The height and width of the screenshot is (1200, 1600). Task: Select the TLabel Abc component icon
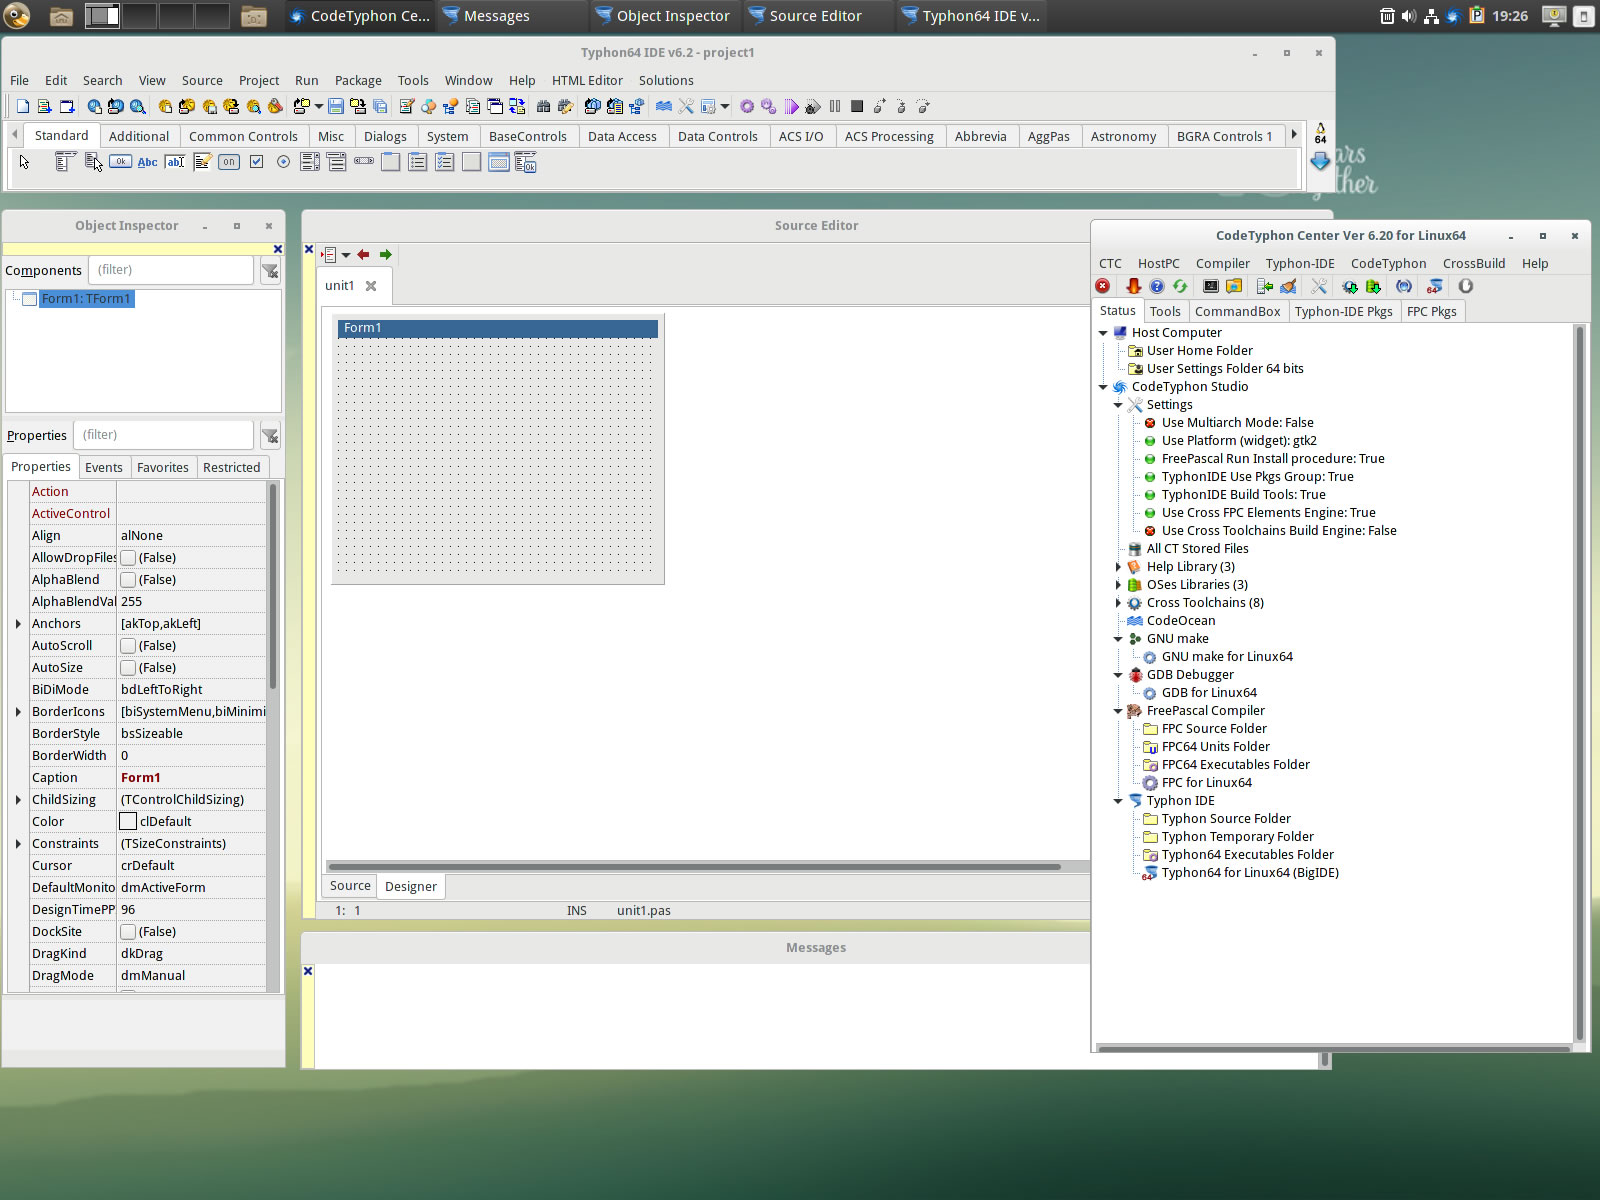pyautogui.click(x=147, y=162)
